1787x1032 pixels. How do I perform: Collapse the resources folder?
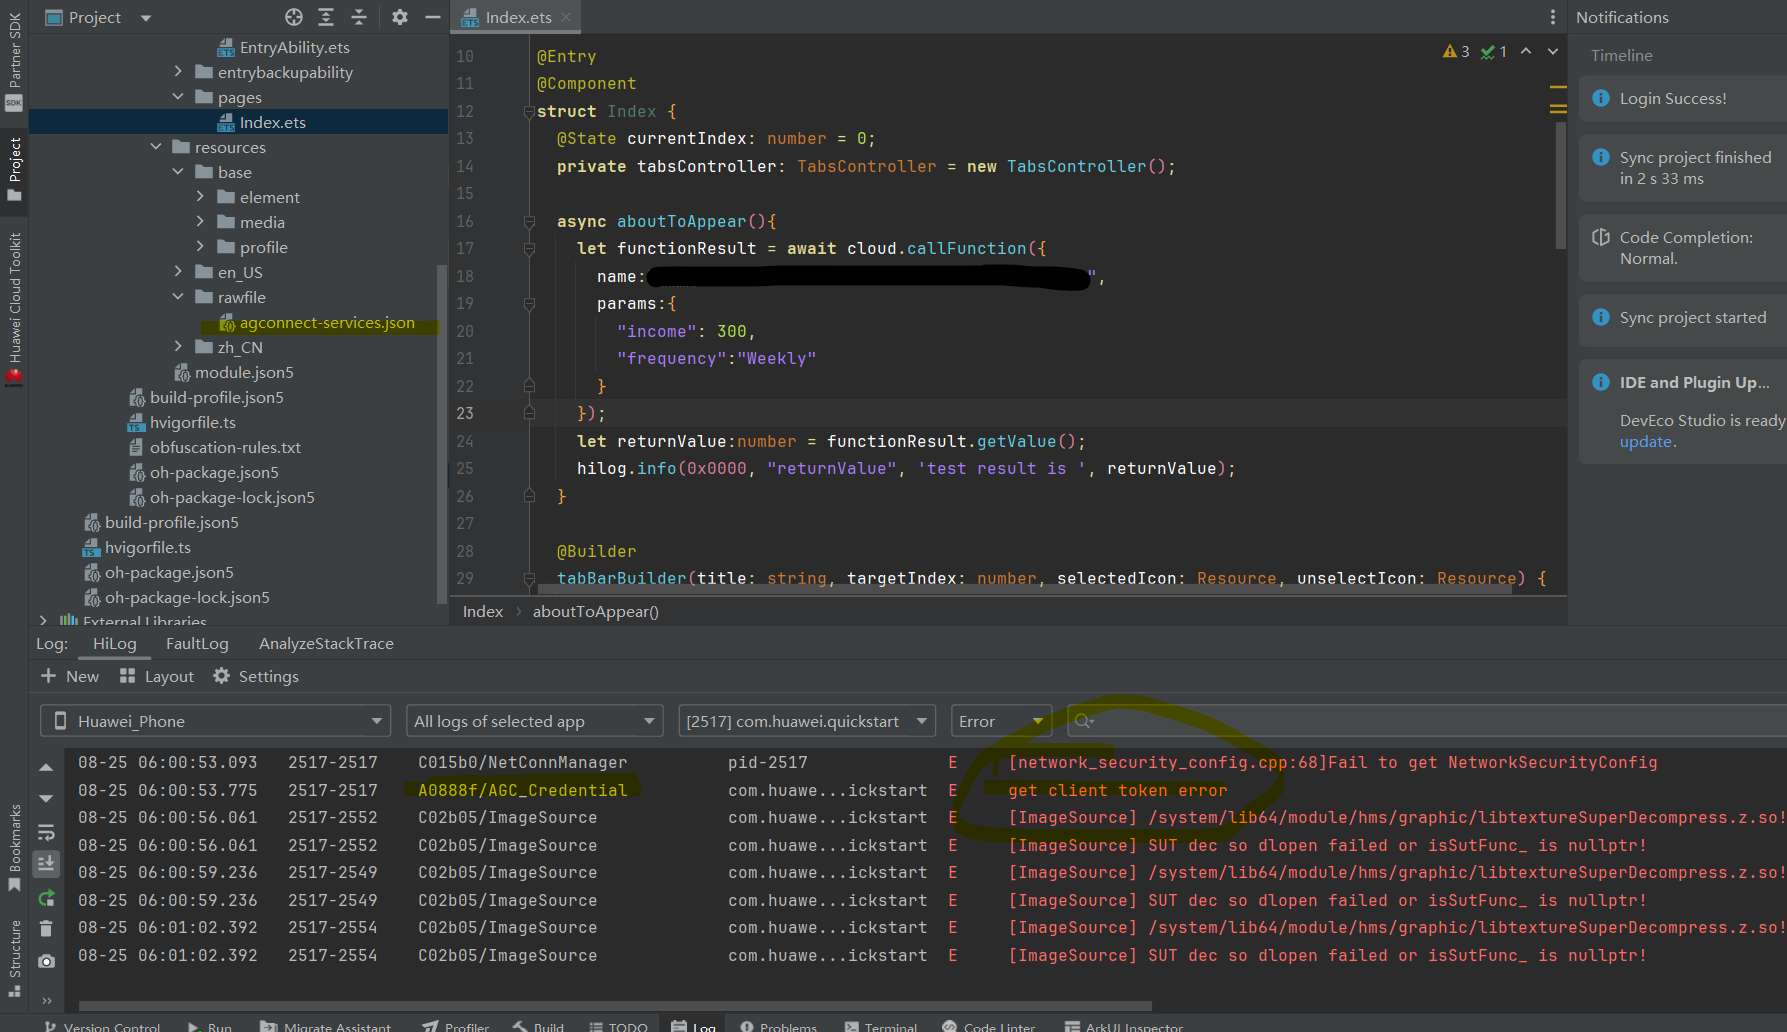(x=156, y=147)
